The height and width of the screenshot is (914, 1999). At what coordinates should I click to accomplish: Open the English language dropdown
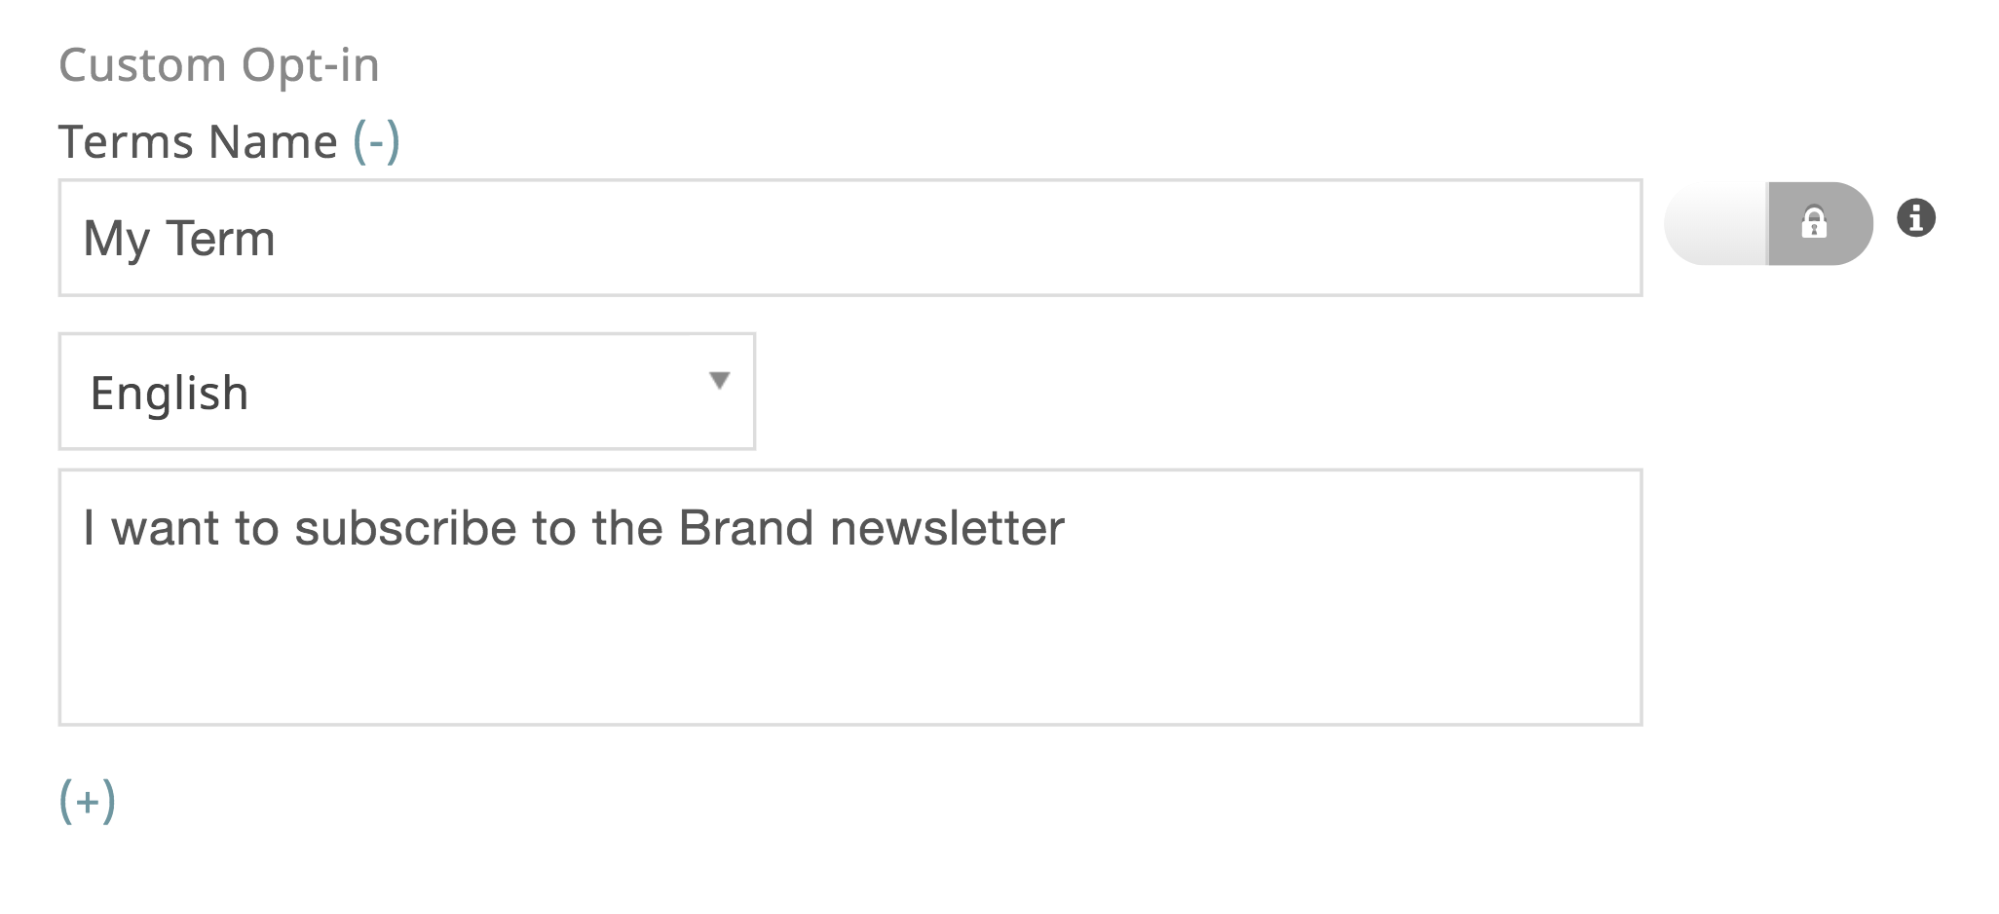point(407,391)
